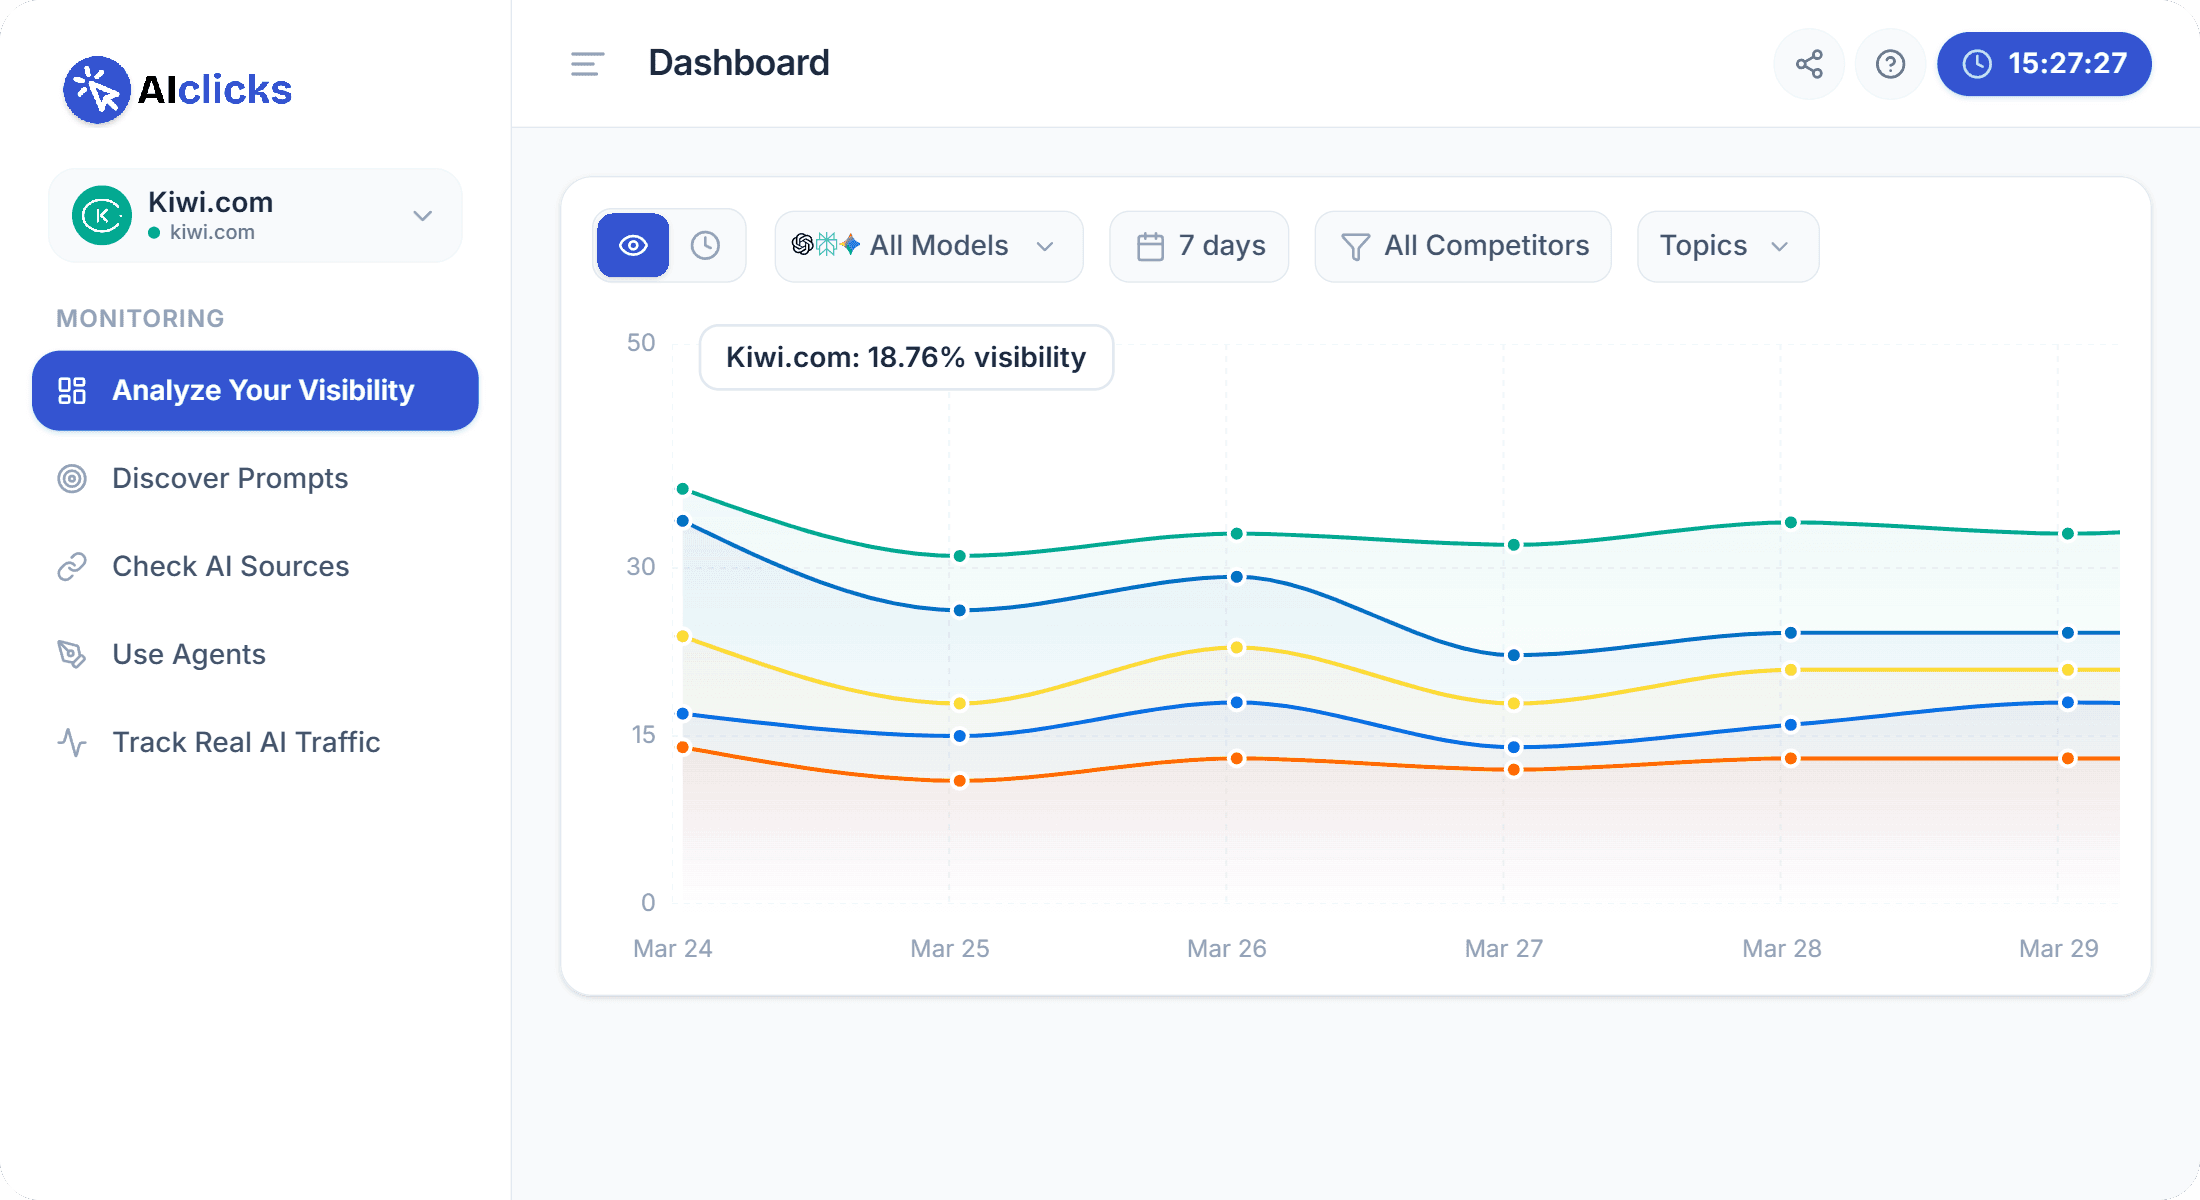Click the orange data point at Mar 26
Screen dimensions: 2200x1200
(x=1237, y=759)
